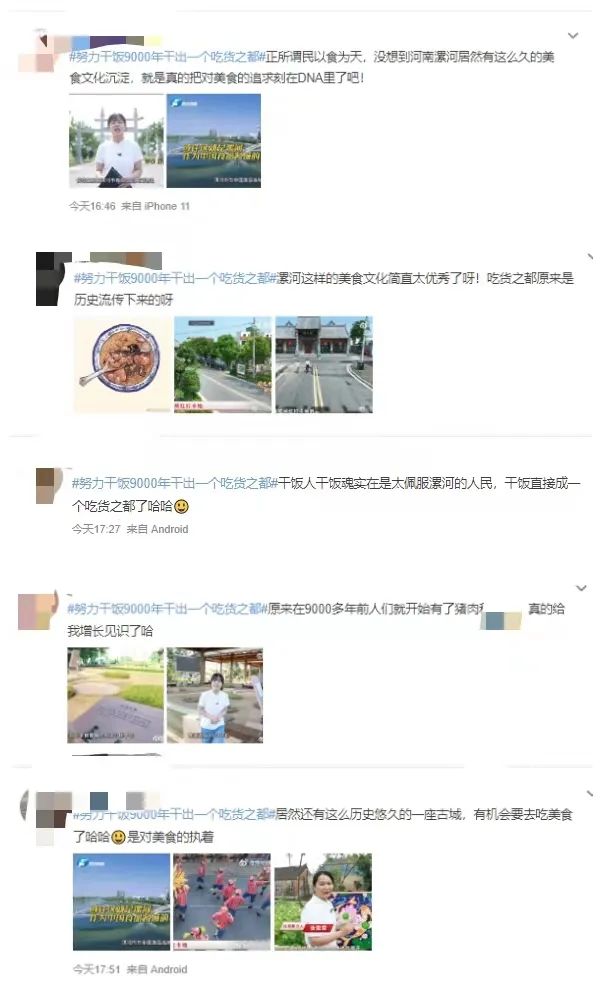Image resolution: width=603 pixels, height=998 pixels.
Task: View the woman holding painting thumbnail
Action: (323, 902)
